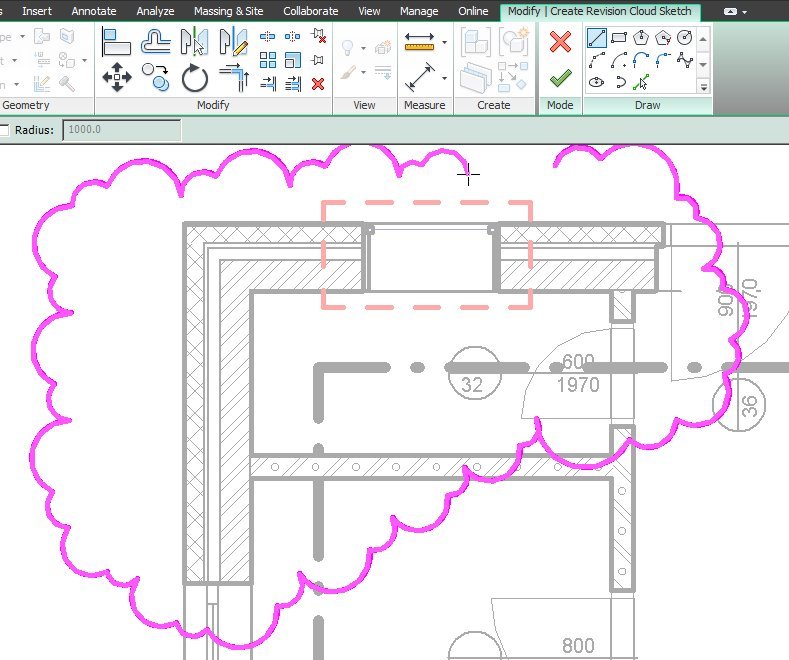The height and width of the screenshot is (660, 789).
Task: Select Trim/Extend to Corner tool
Action: point(234,77)
